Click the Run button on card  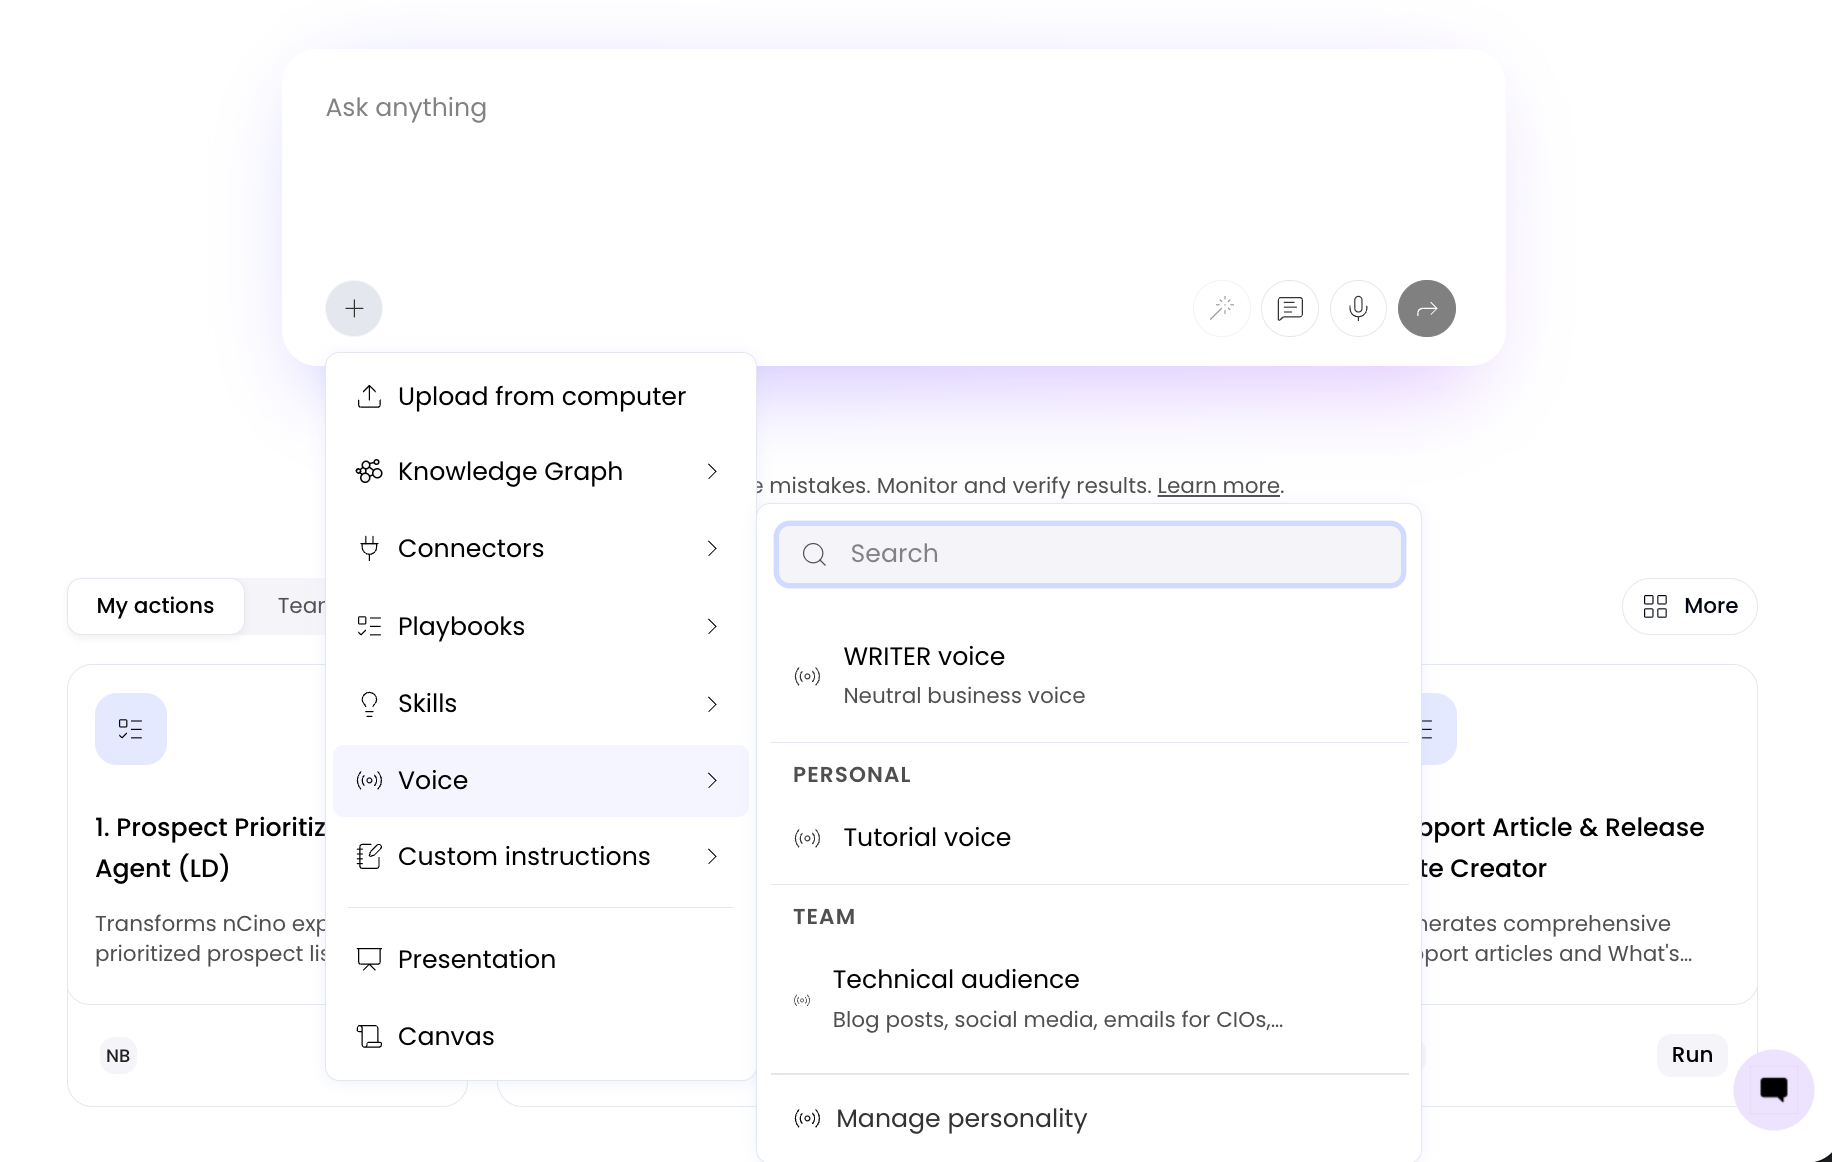point(1692,1055)
